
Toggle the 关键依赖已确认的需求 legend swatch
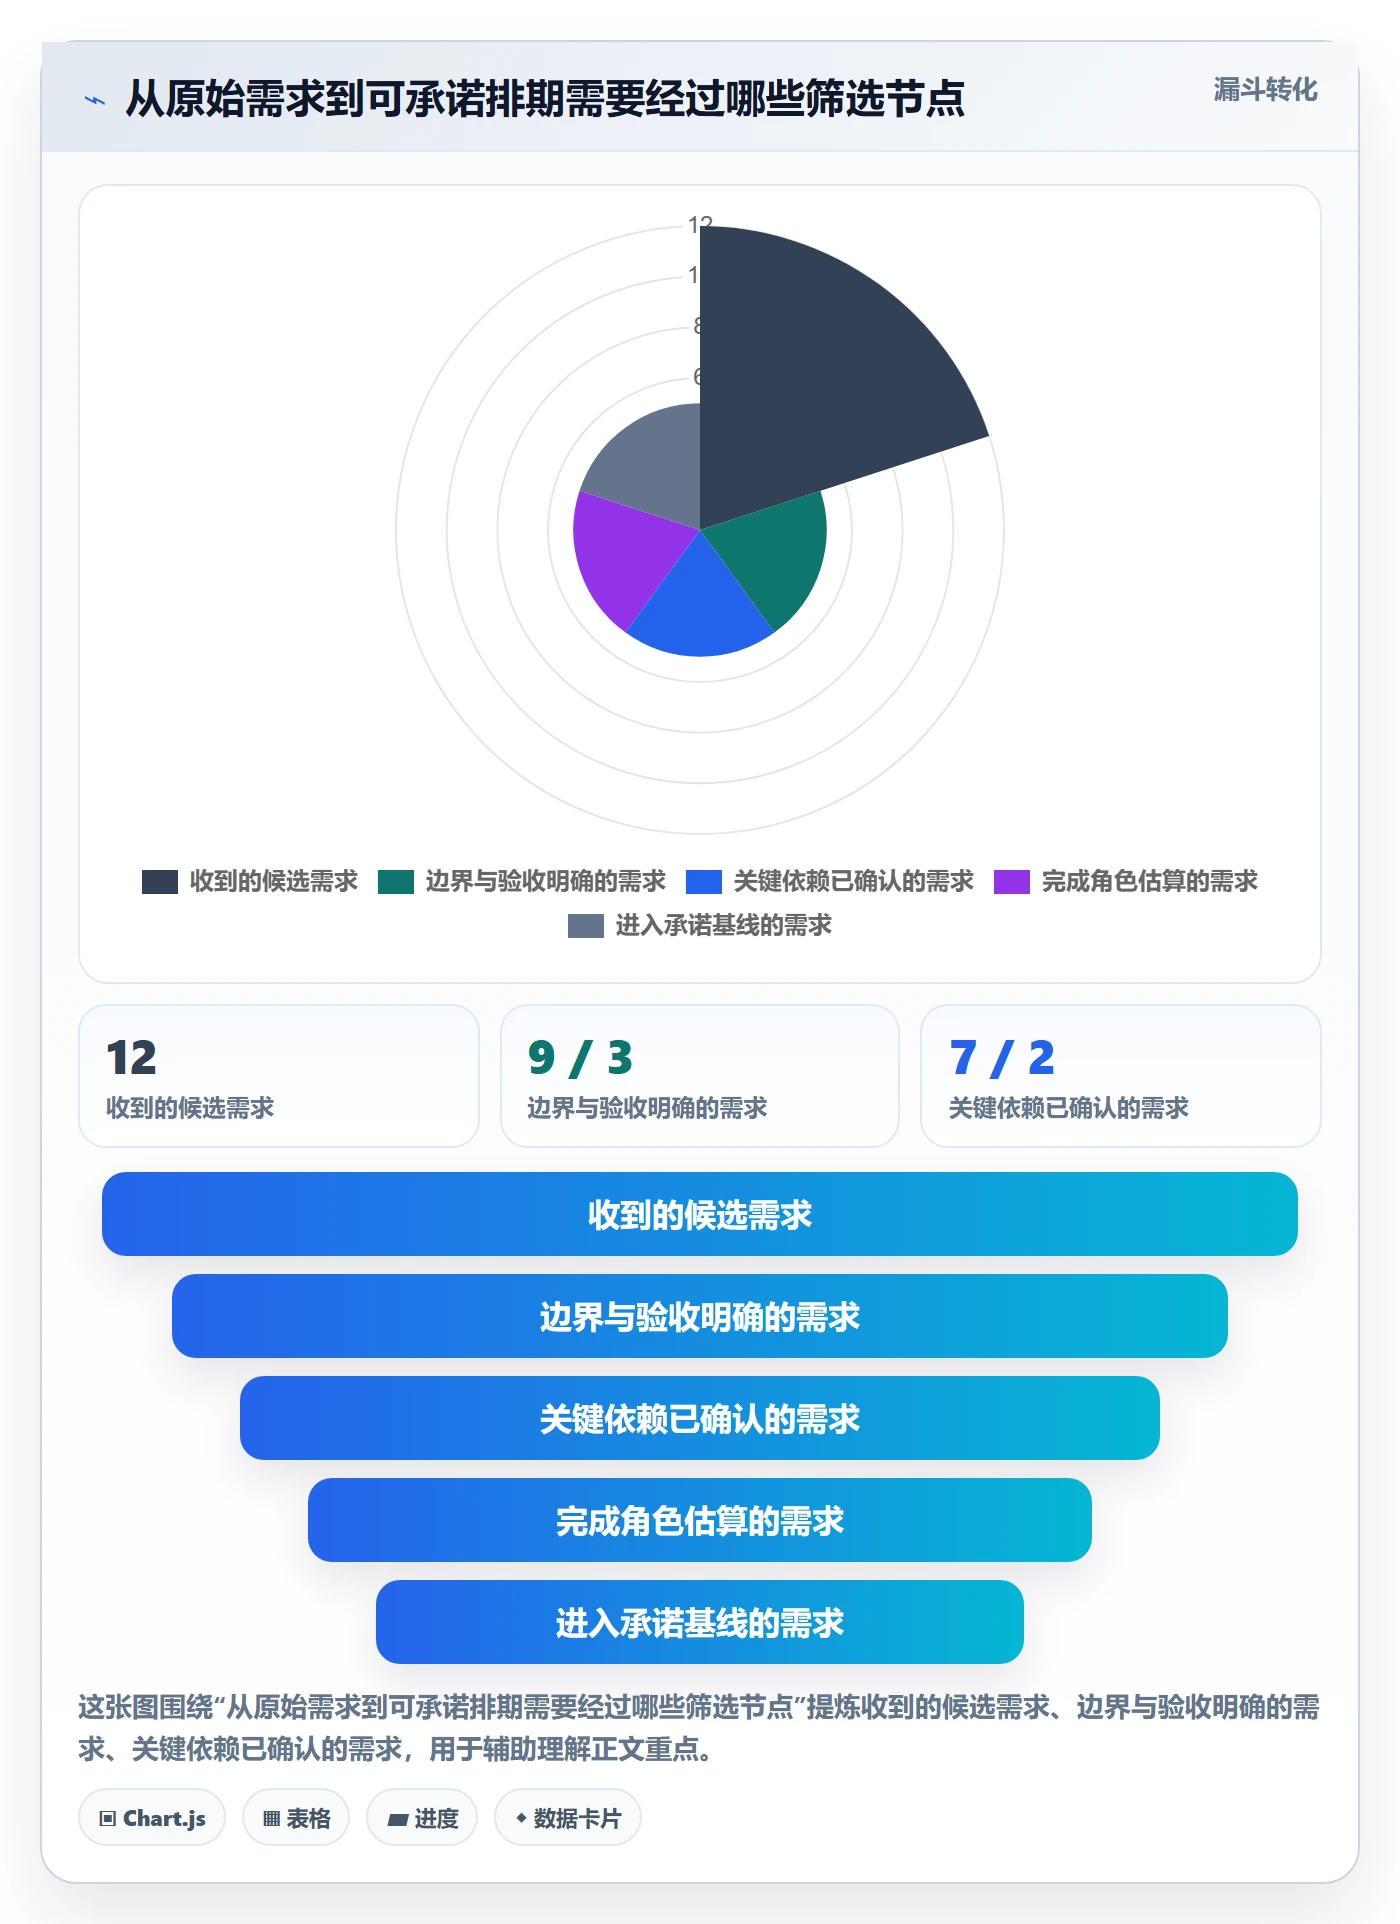pos(704,881)
